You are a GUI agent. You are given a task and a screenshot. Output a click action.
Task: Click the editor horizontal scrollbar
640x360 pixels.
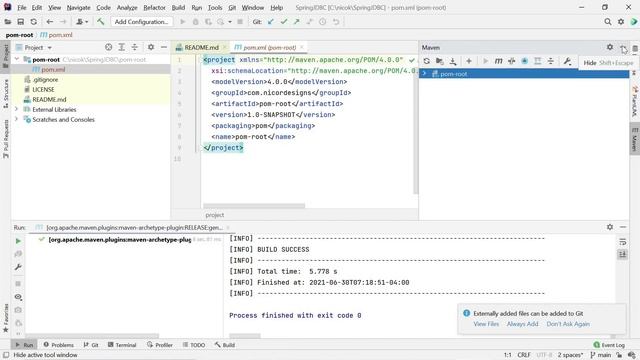[254, 206]
